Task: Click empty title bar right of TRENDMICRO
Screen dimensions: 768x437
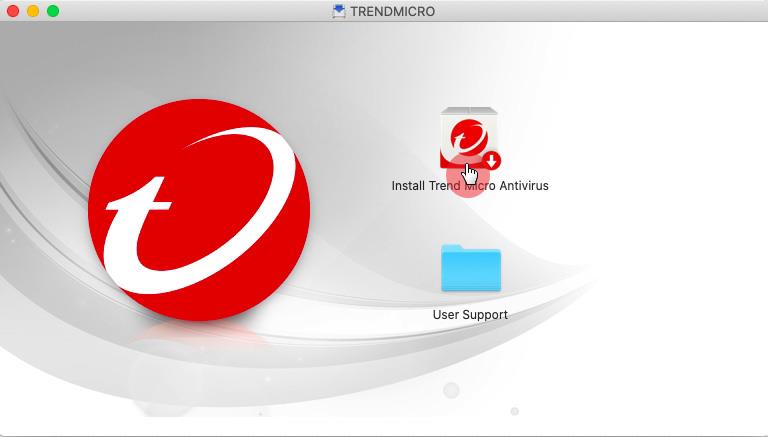Action: pyautogui.click(x=600, y=11)
